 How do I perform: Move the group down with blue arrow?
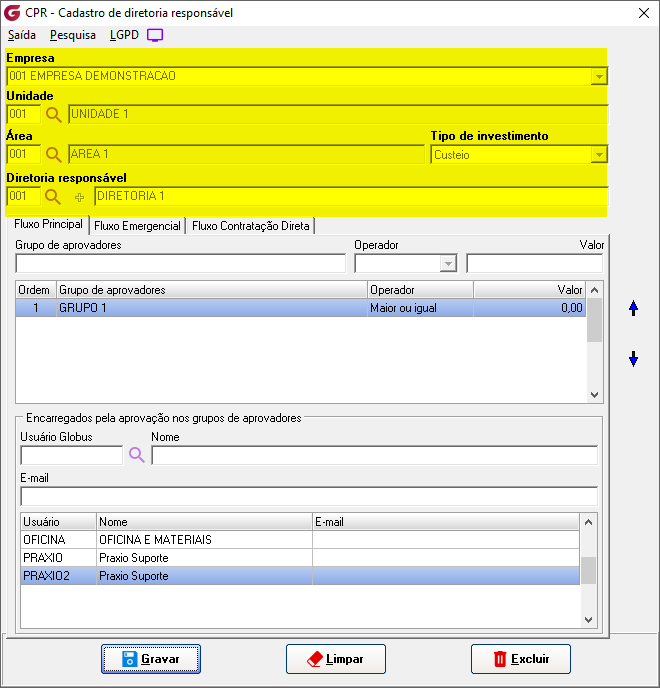(x=633, y=358)
